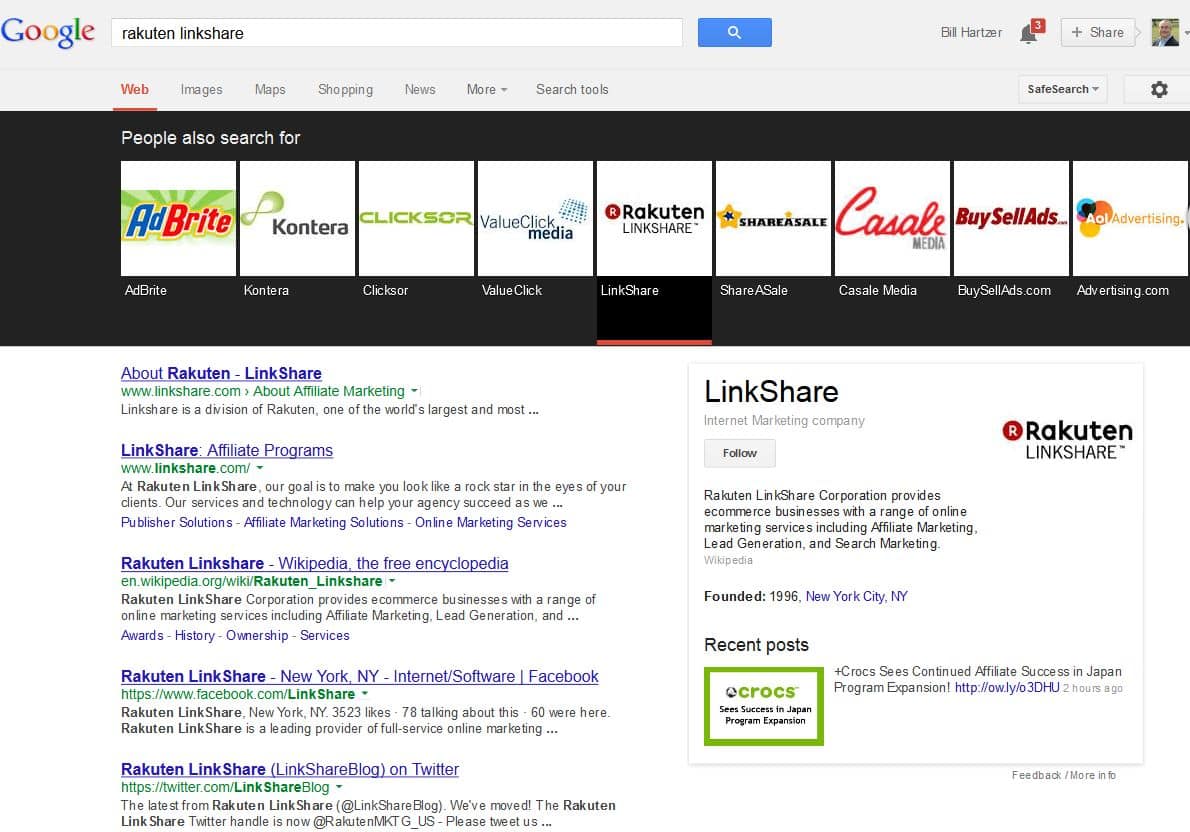Open Rakuten Linkshare Wikipedia result
This screenshot has height=832, width=1190.
[314, 563]
